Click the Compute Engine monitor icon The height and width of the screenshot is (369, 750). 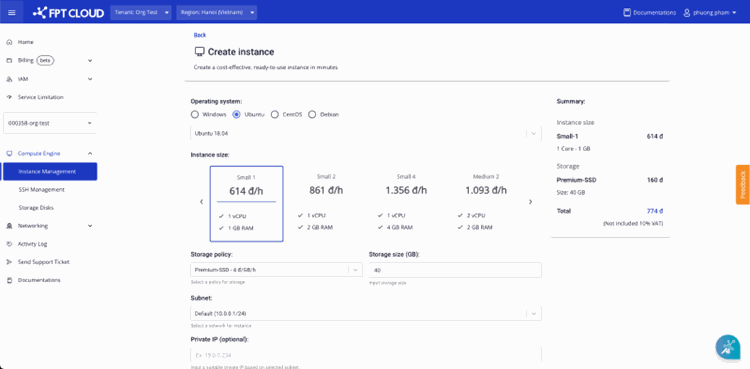pyautogui.click(x=9, y=154)
